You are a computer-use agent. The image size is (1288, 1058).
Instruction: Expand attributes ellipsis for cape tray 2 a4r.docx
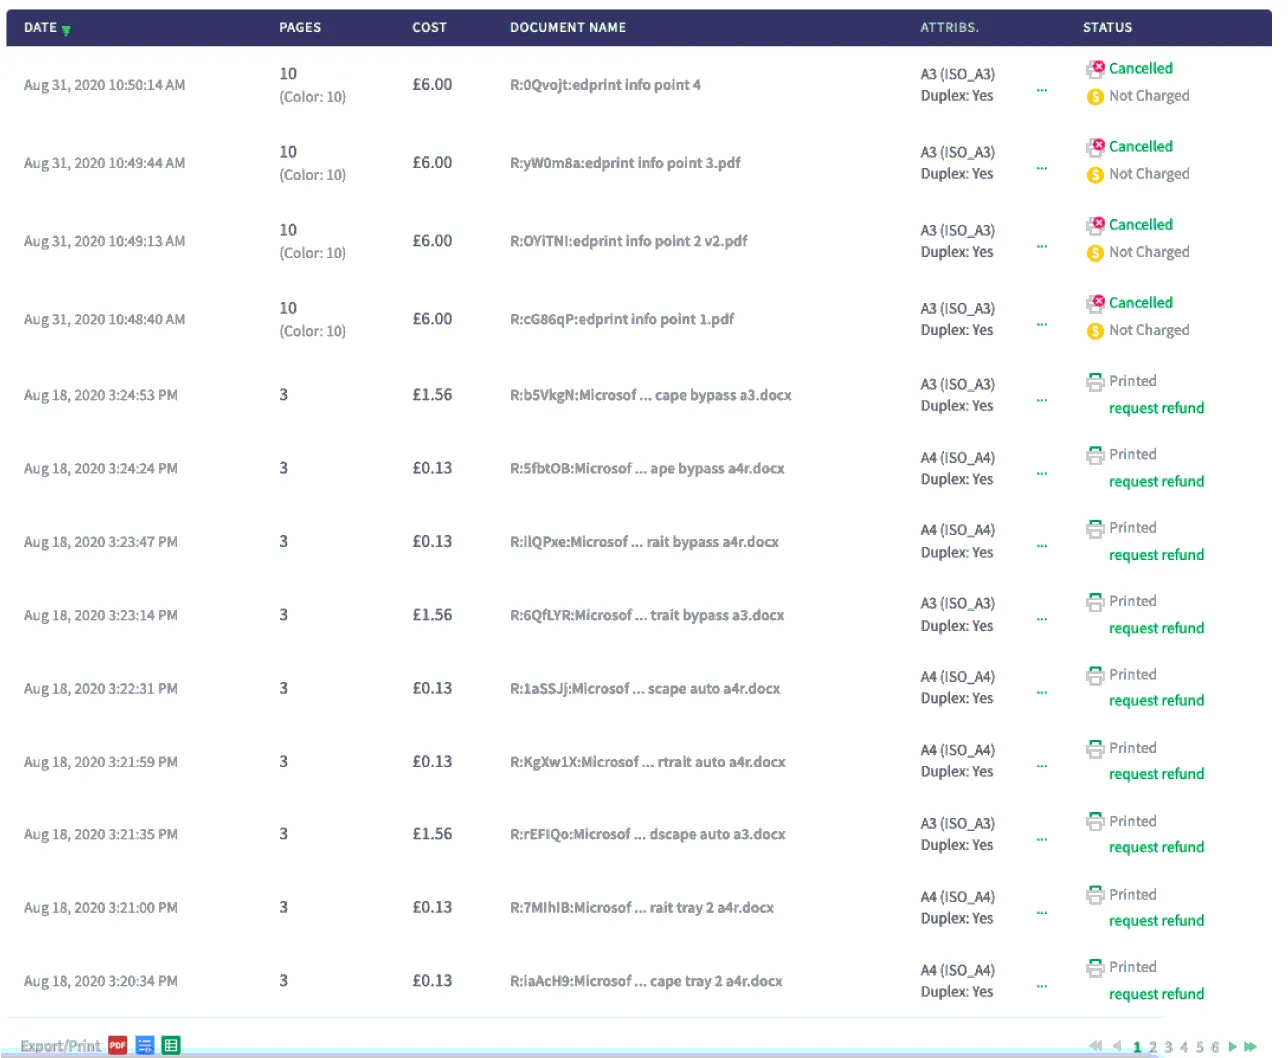pyautogui.click(x=1042, y=986)
